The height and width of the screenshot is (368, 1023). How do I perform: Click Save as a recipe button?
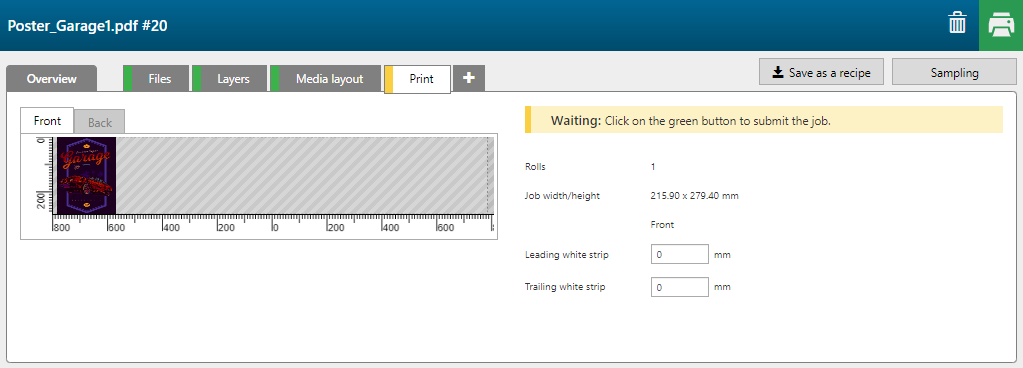821,72
